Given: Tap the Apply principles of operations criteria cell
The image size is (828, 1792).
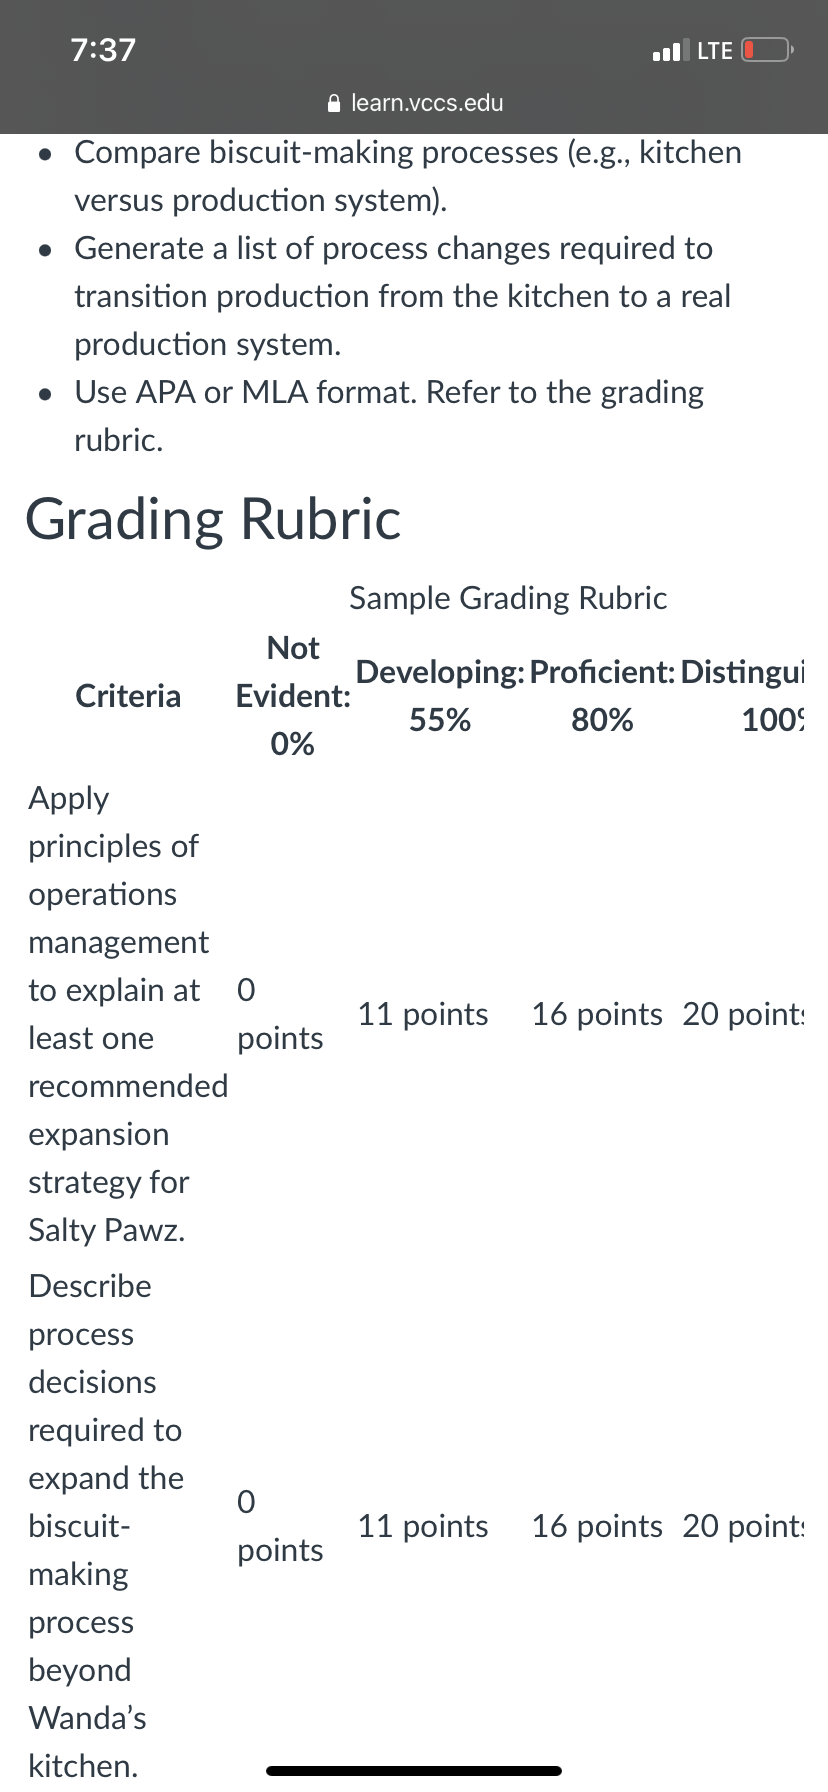Looking at the screenshot, I should [x=128, y=1014].
